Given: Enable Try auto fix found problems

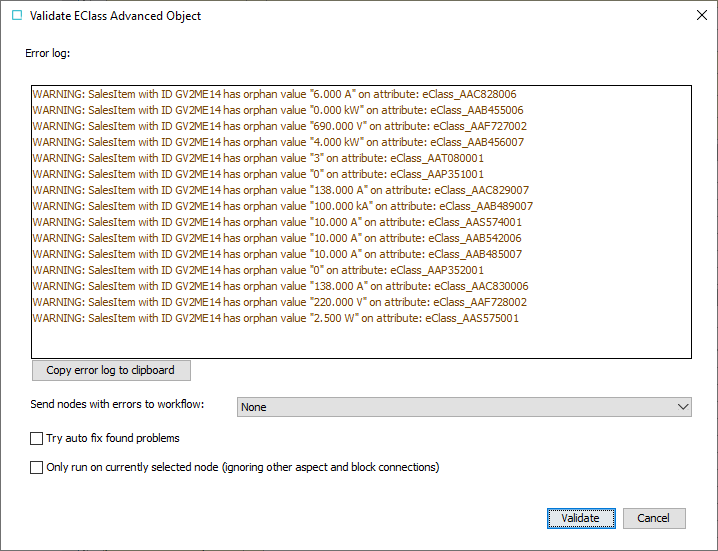Looking at the screenshot, I should [37, 438].
